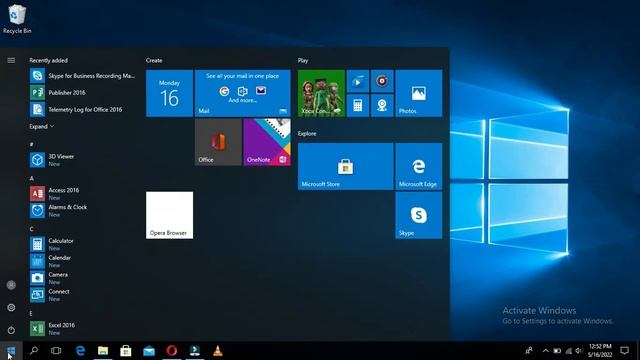Launch the Camera app

click(82, 278)
